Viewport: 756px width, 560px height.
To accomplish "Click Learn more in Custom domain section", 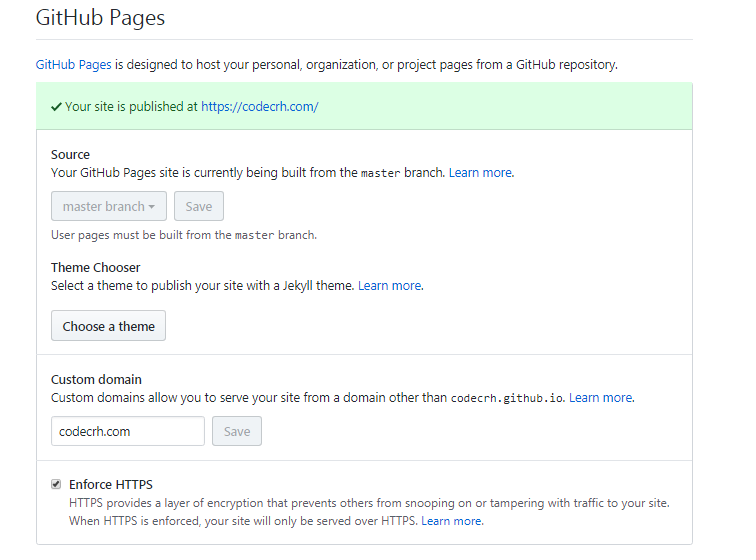I will click(600, 398).
